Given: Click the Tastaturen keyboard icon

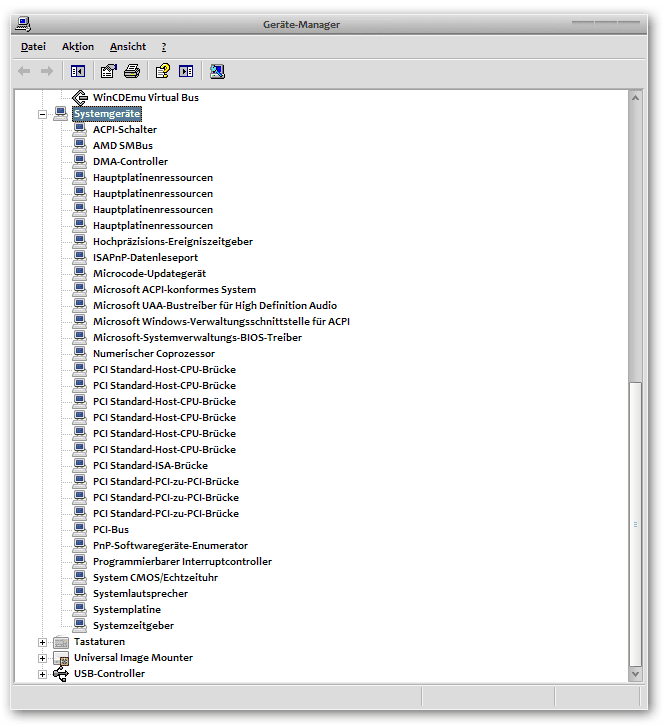Looking at the screenshot, I should 61,642.
